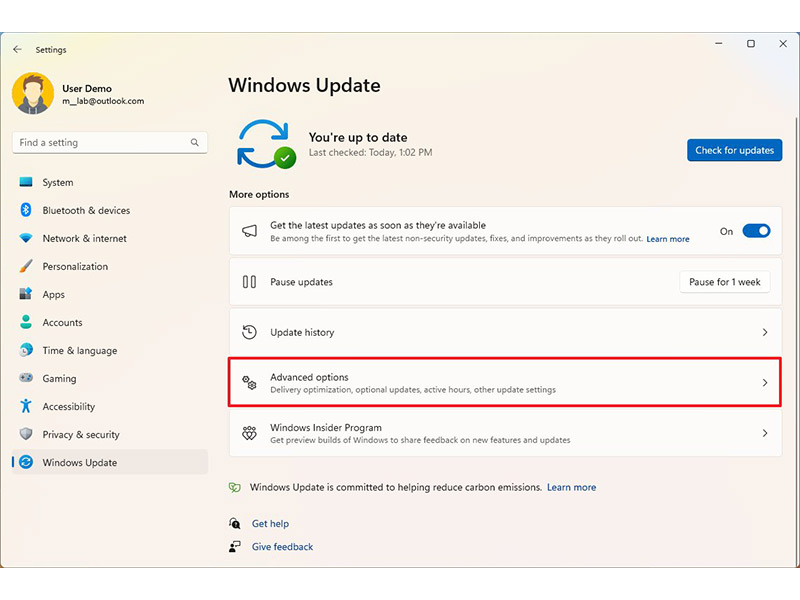This screenshot has width=800, height=600.
Task: Click the Give feedback icon
Action: pyautogui.click(x=235, y=546)
